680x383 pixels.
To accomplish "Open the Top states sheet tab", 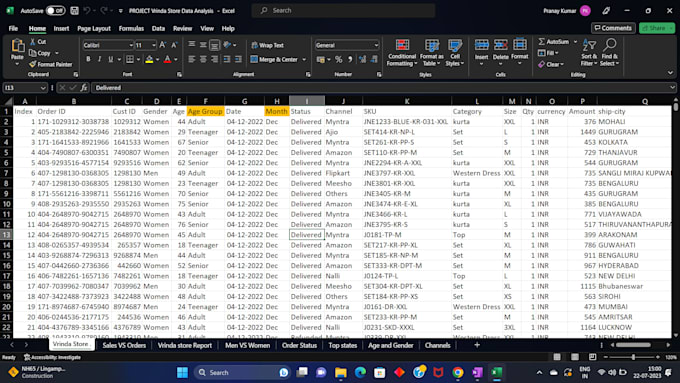I will [x=343, y=345].
